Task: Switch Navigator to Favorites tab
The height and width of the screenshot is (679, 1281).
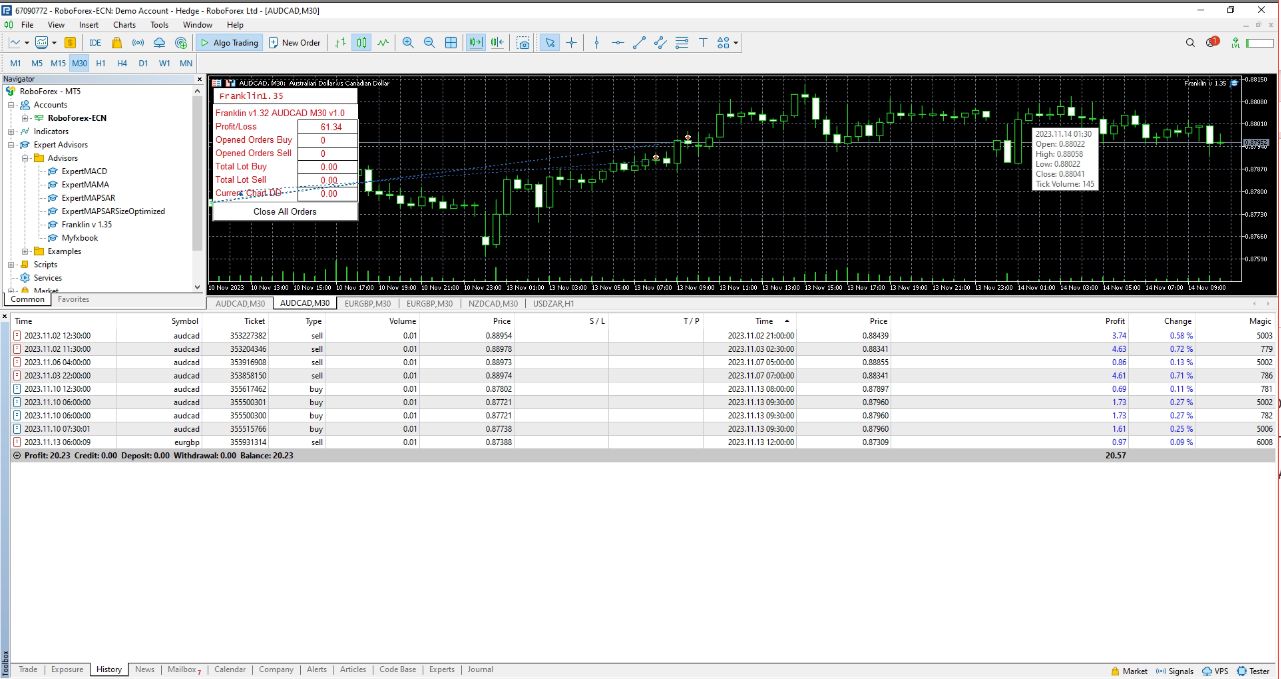Action: coord(73,299)
